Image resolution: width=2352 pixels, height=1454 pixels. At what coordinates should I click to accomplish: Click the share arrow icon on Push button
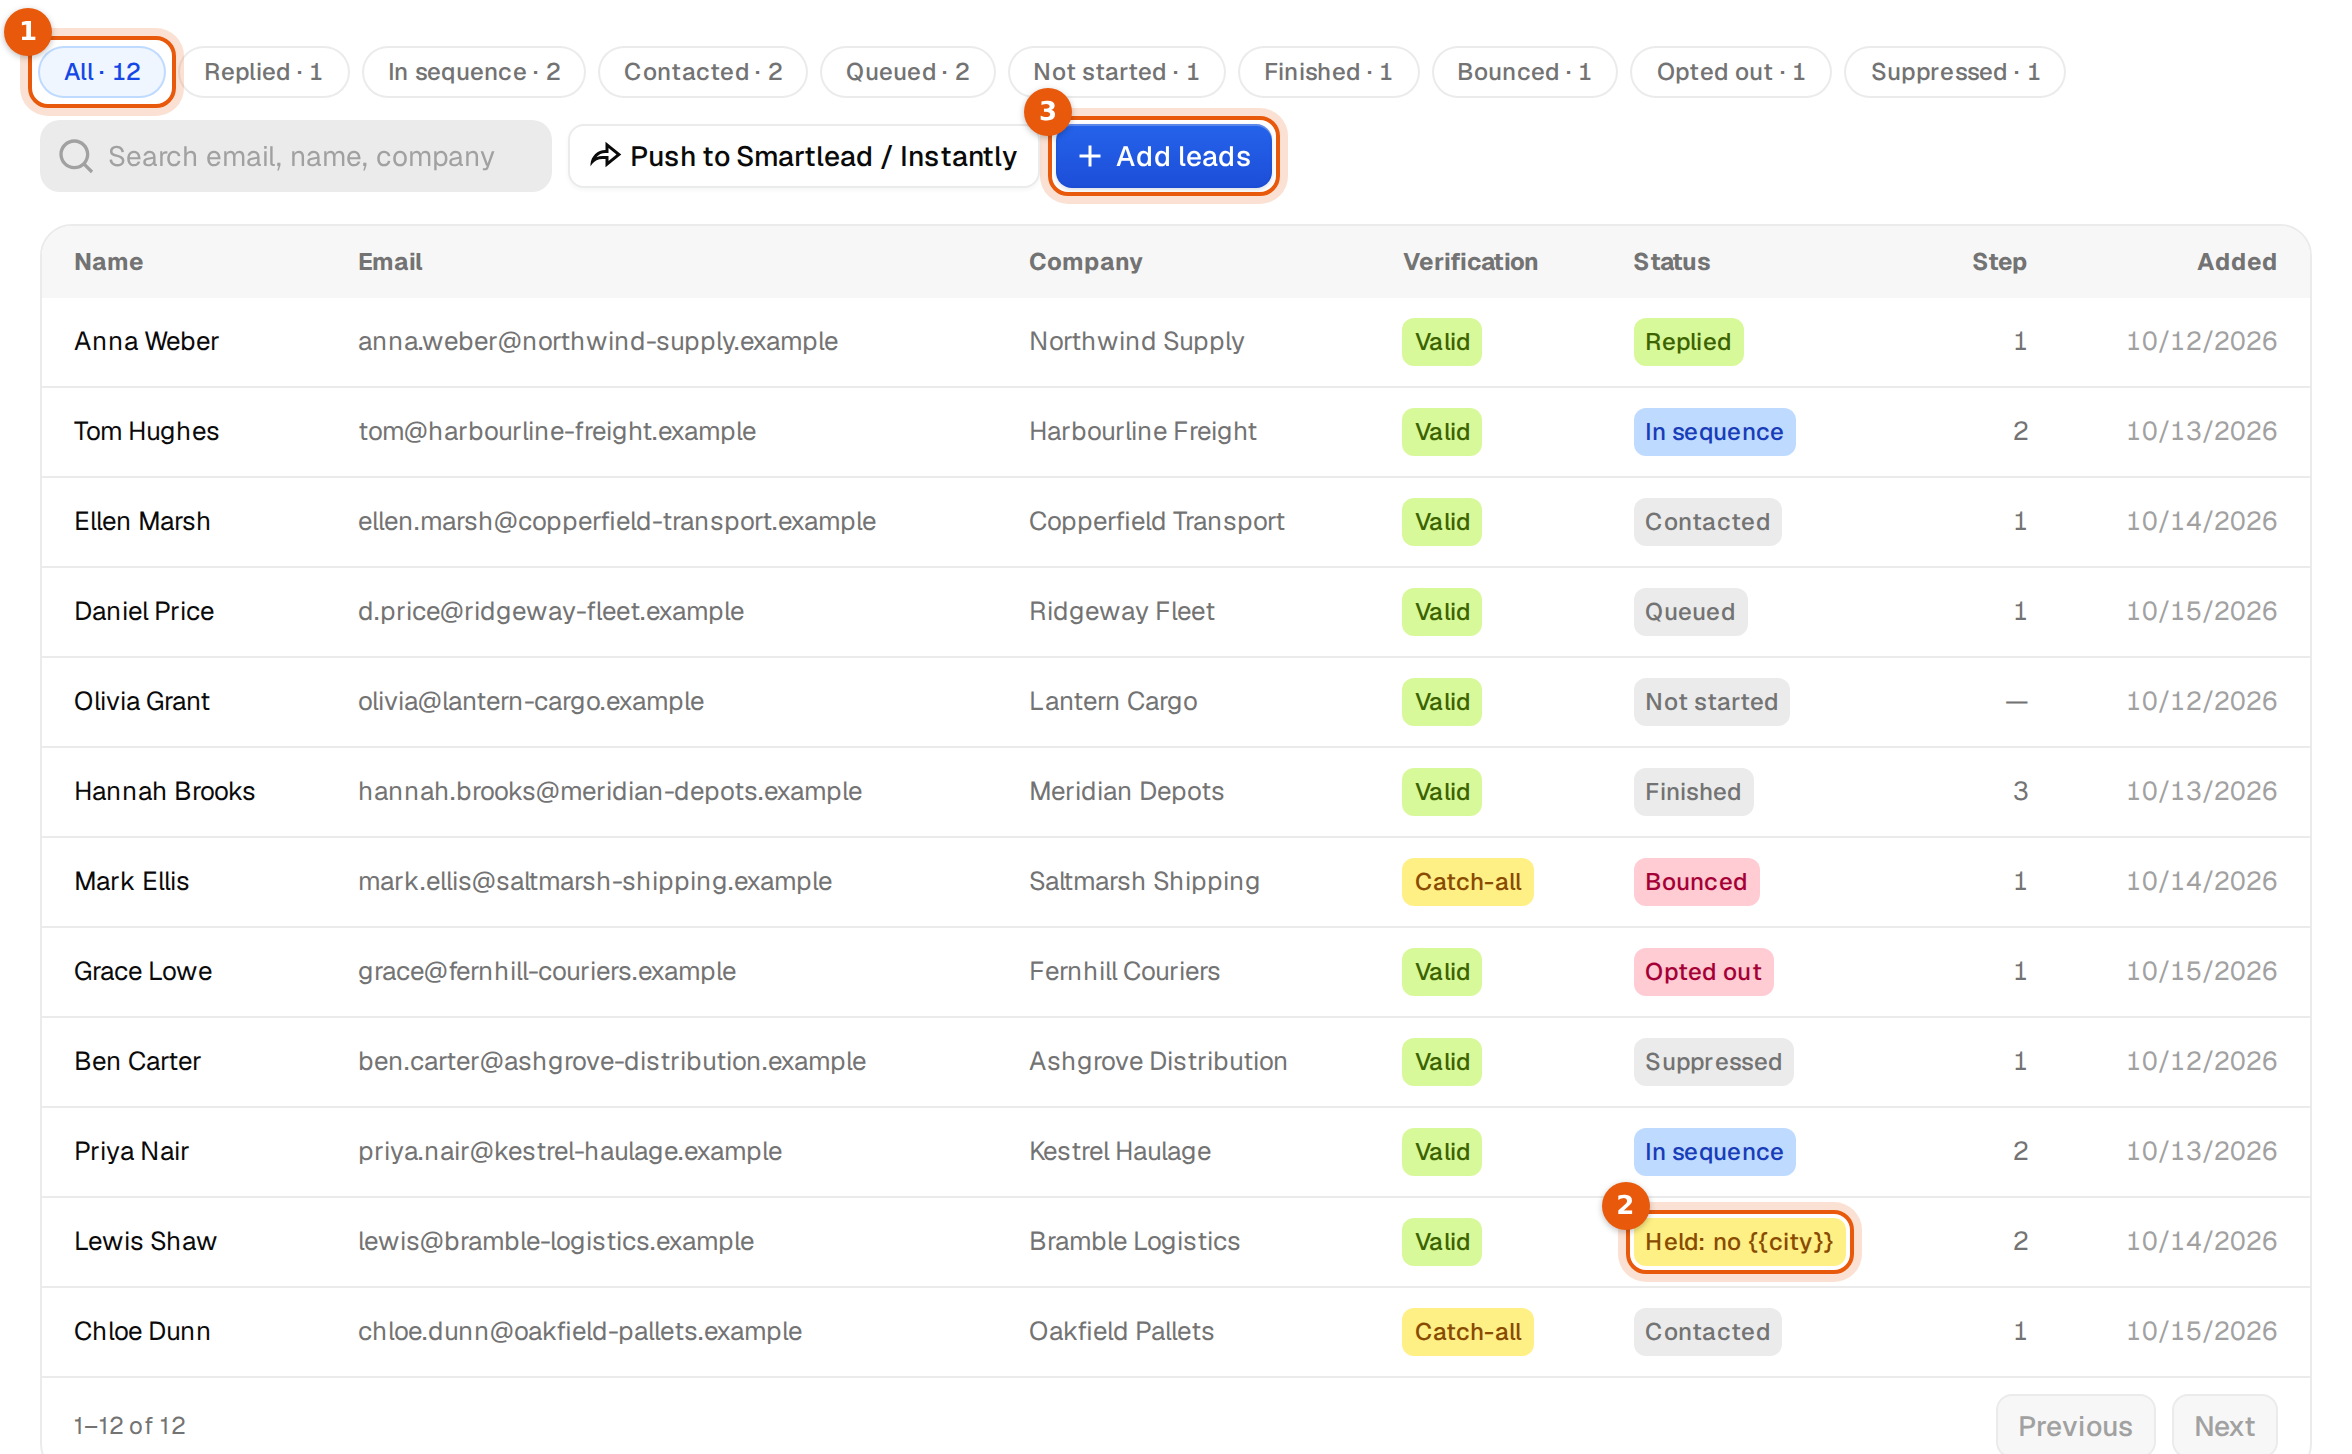pyautogui.click(x=605, y=156)
